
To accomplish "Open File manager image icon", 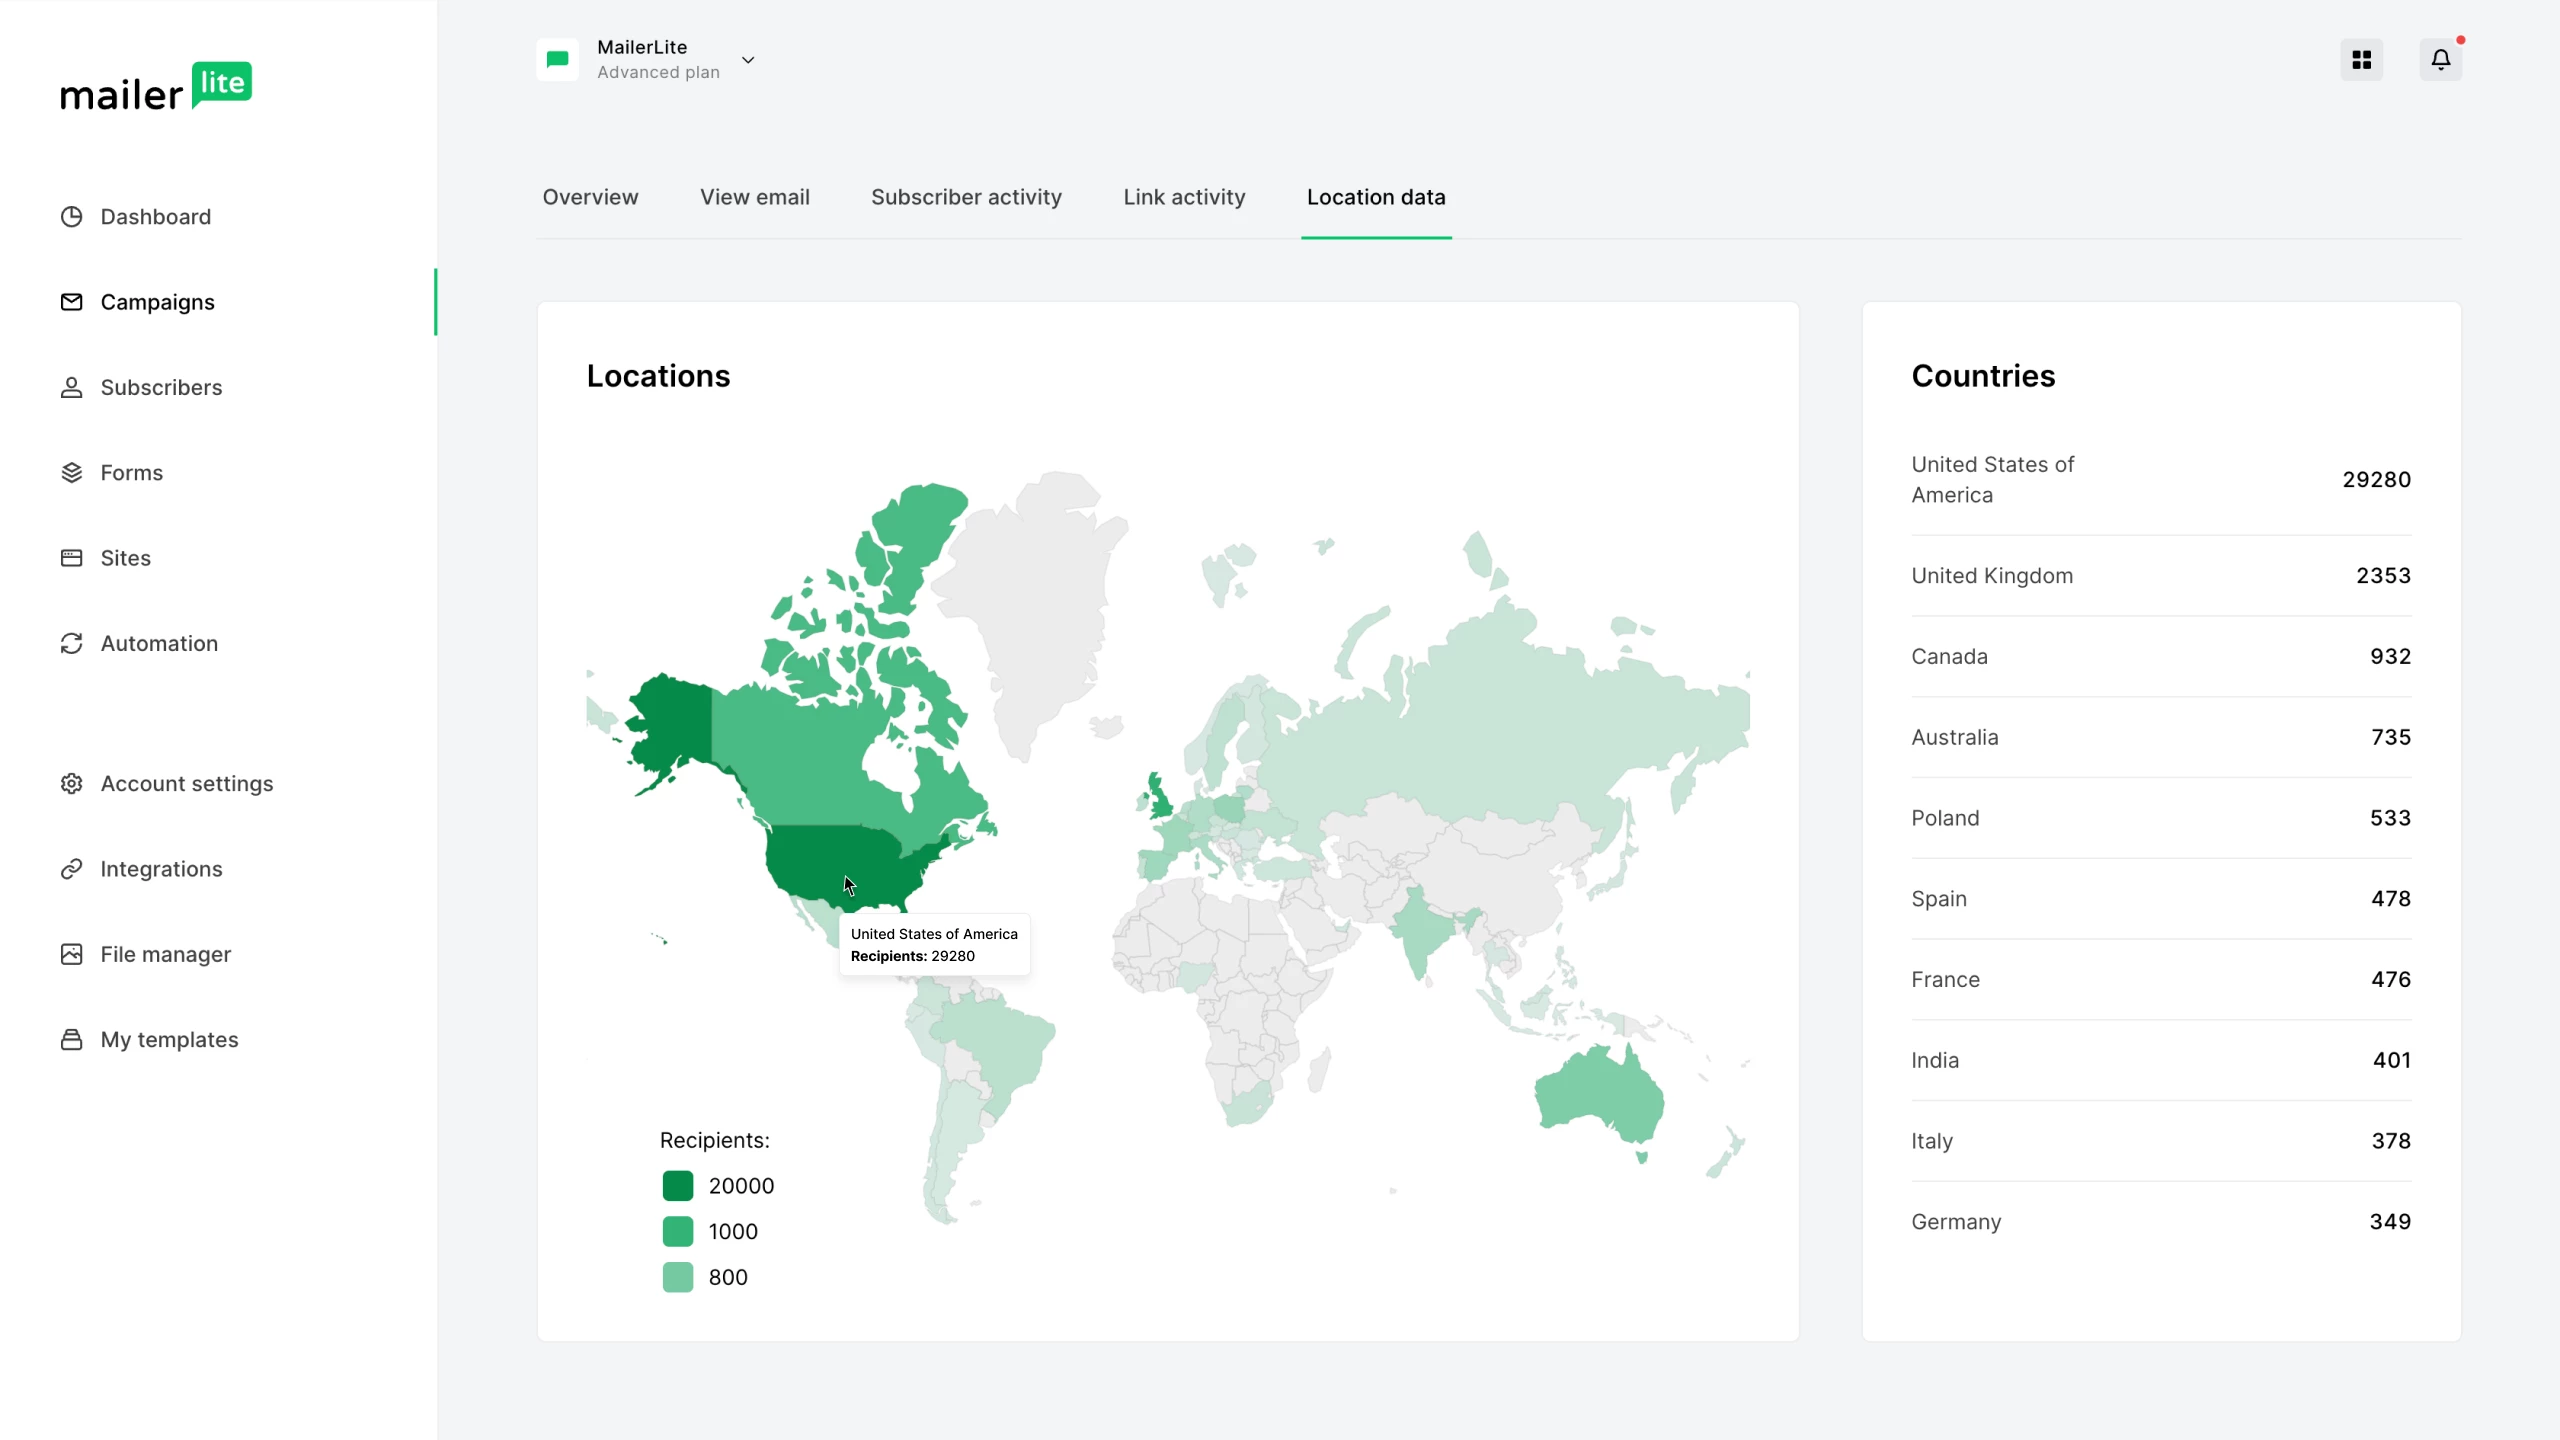I will 71,955.
